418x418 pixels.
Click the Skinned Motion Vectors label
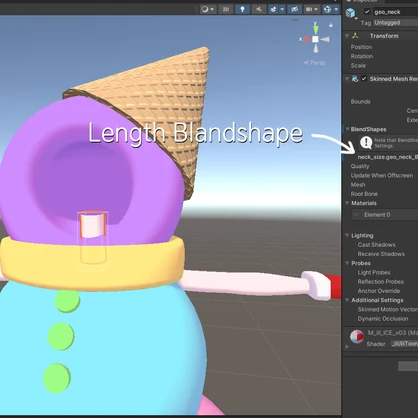[x=388, y=309]
